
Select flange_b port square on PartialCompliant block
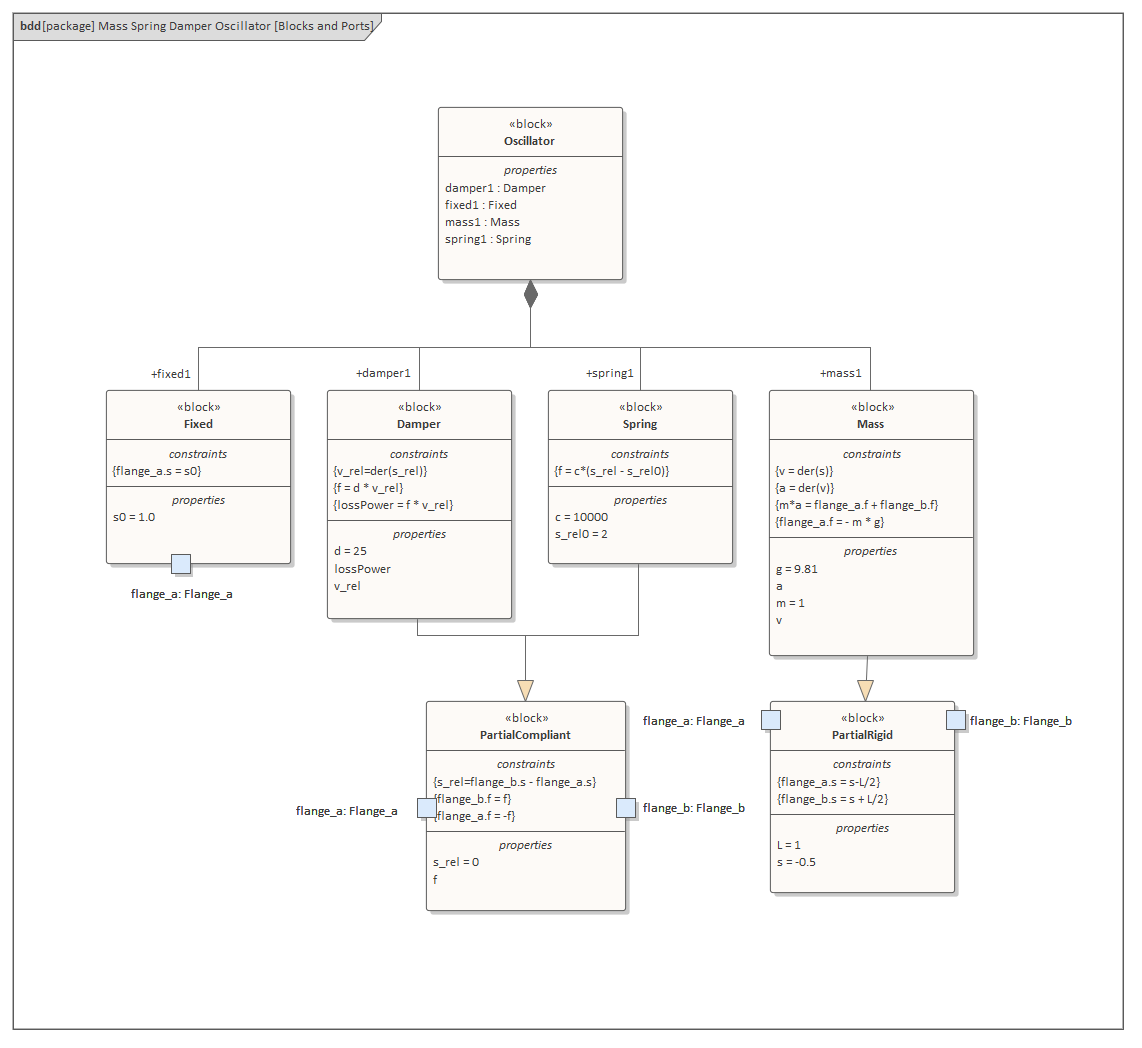(626, 808)
